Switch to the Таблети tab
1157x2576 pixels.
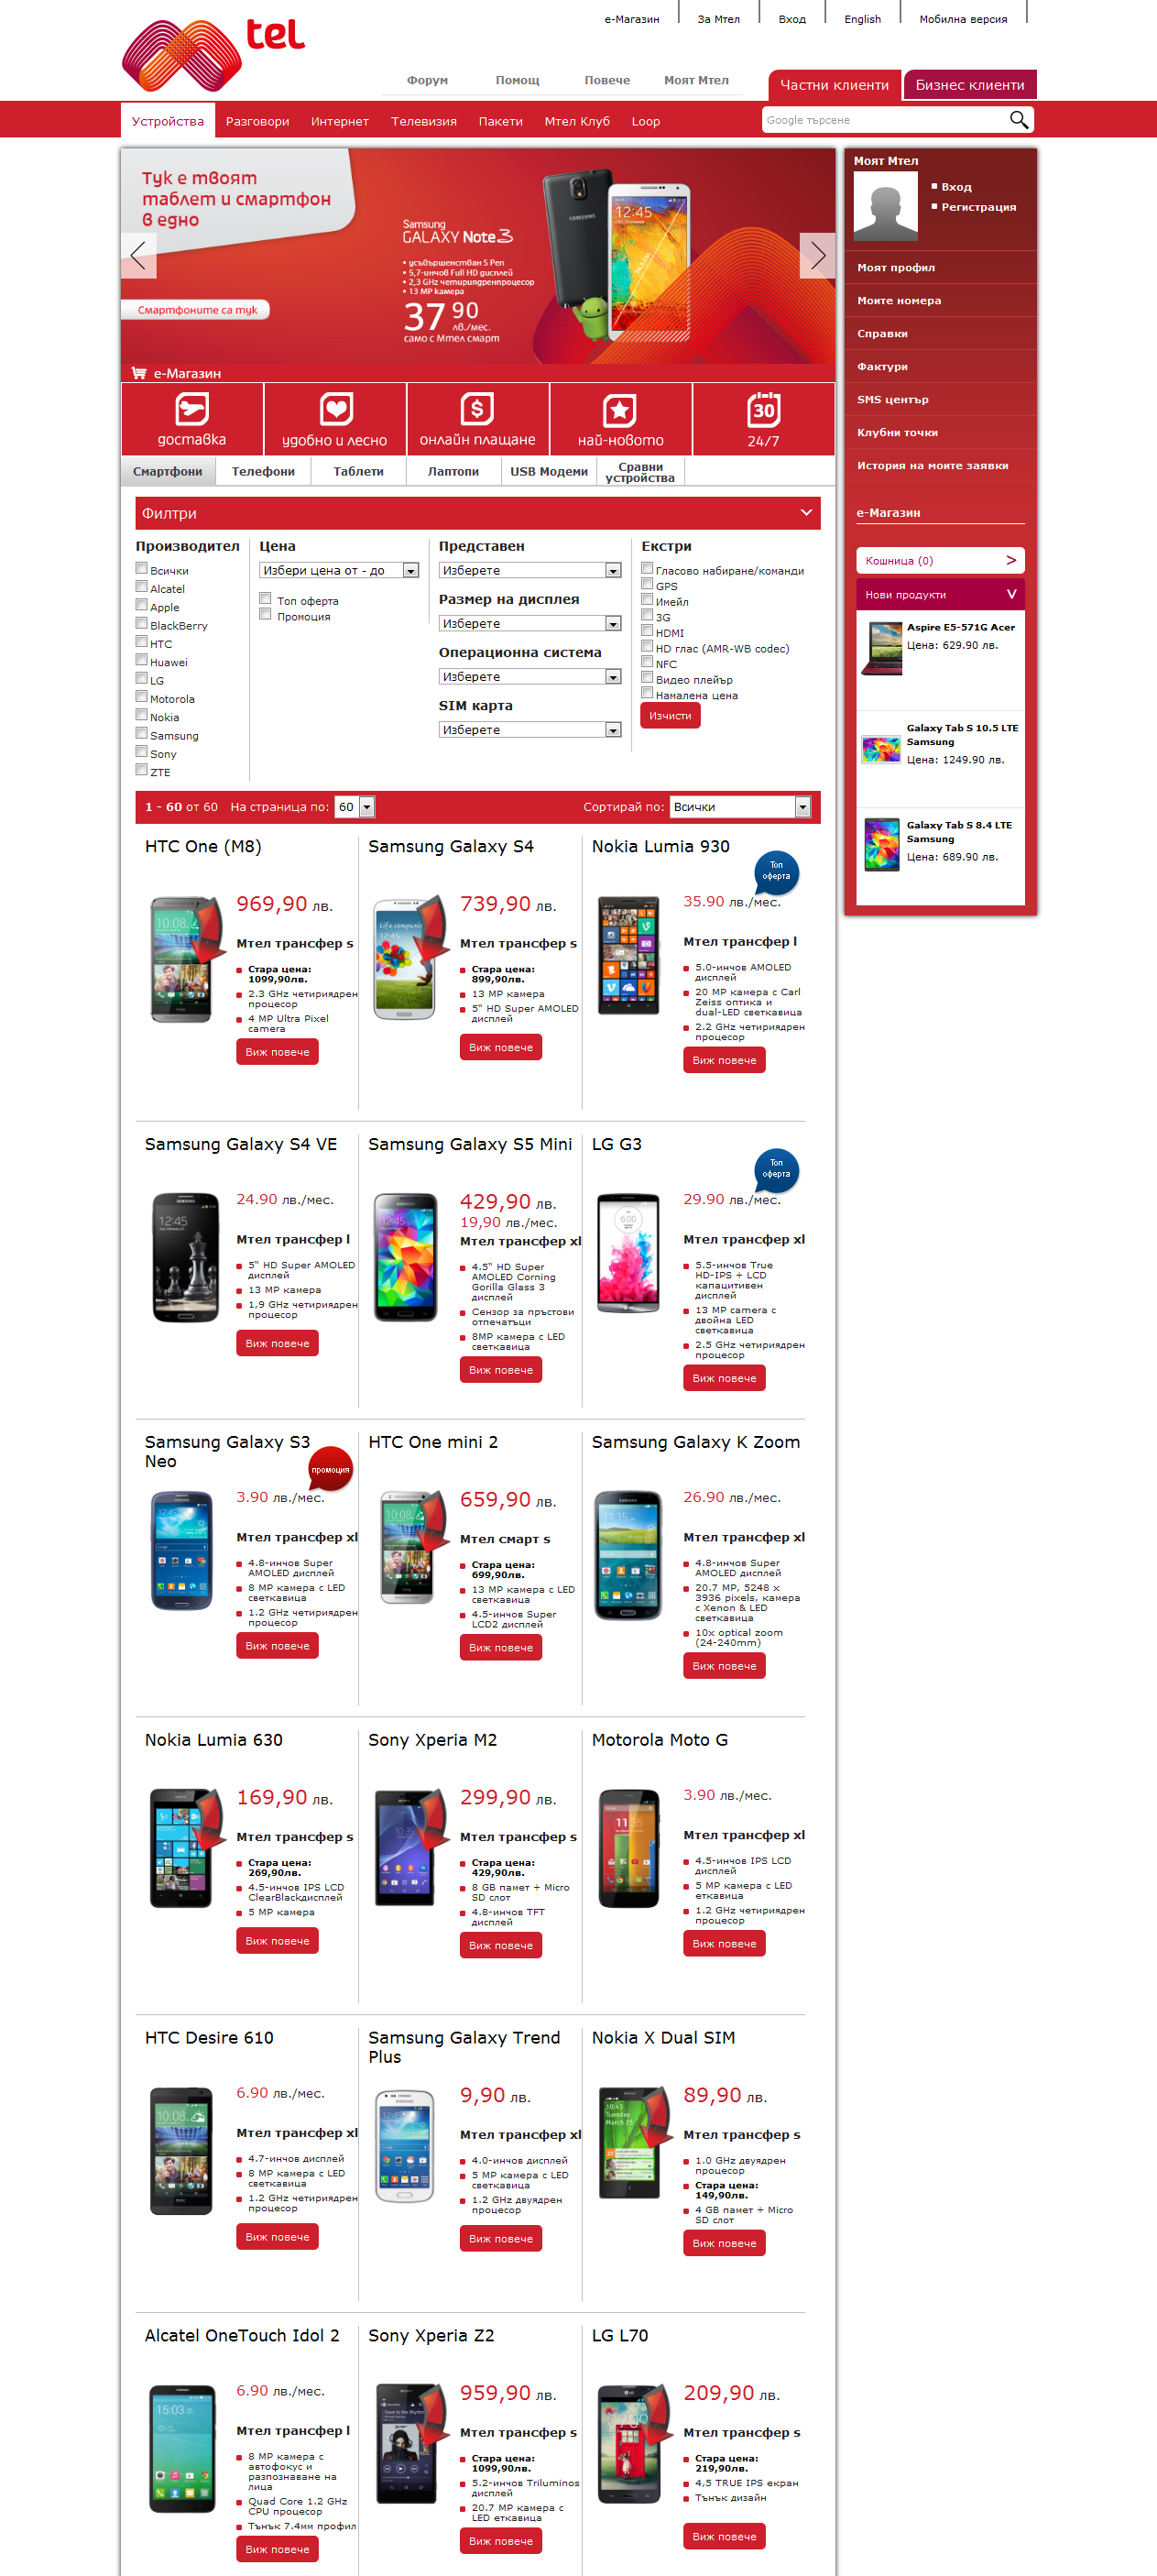pyautogui.click(x=358, y=471)
